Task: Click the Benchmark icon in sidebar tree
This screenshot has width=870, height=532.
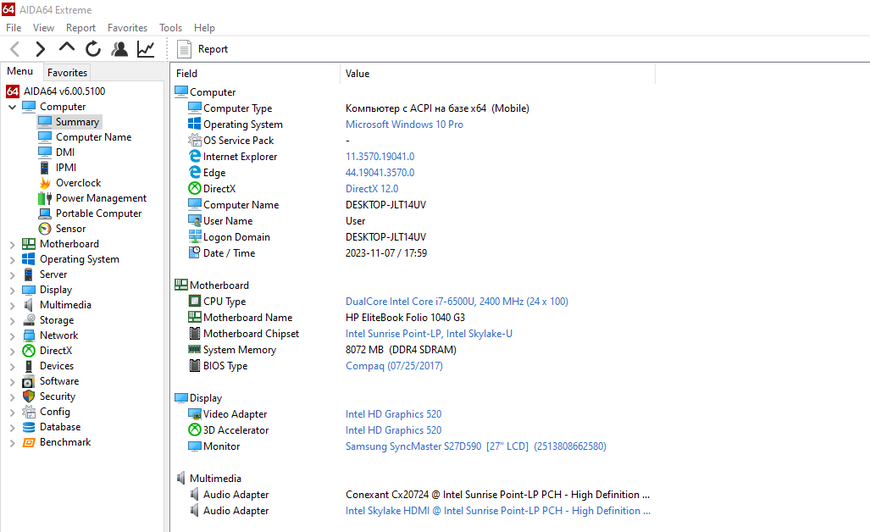Action: pos(28,443)
